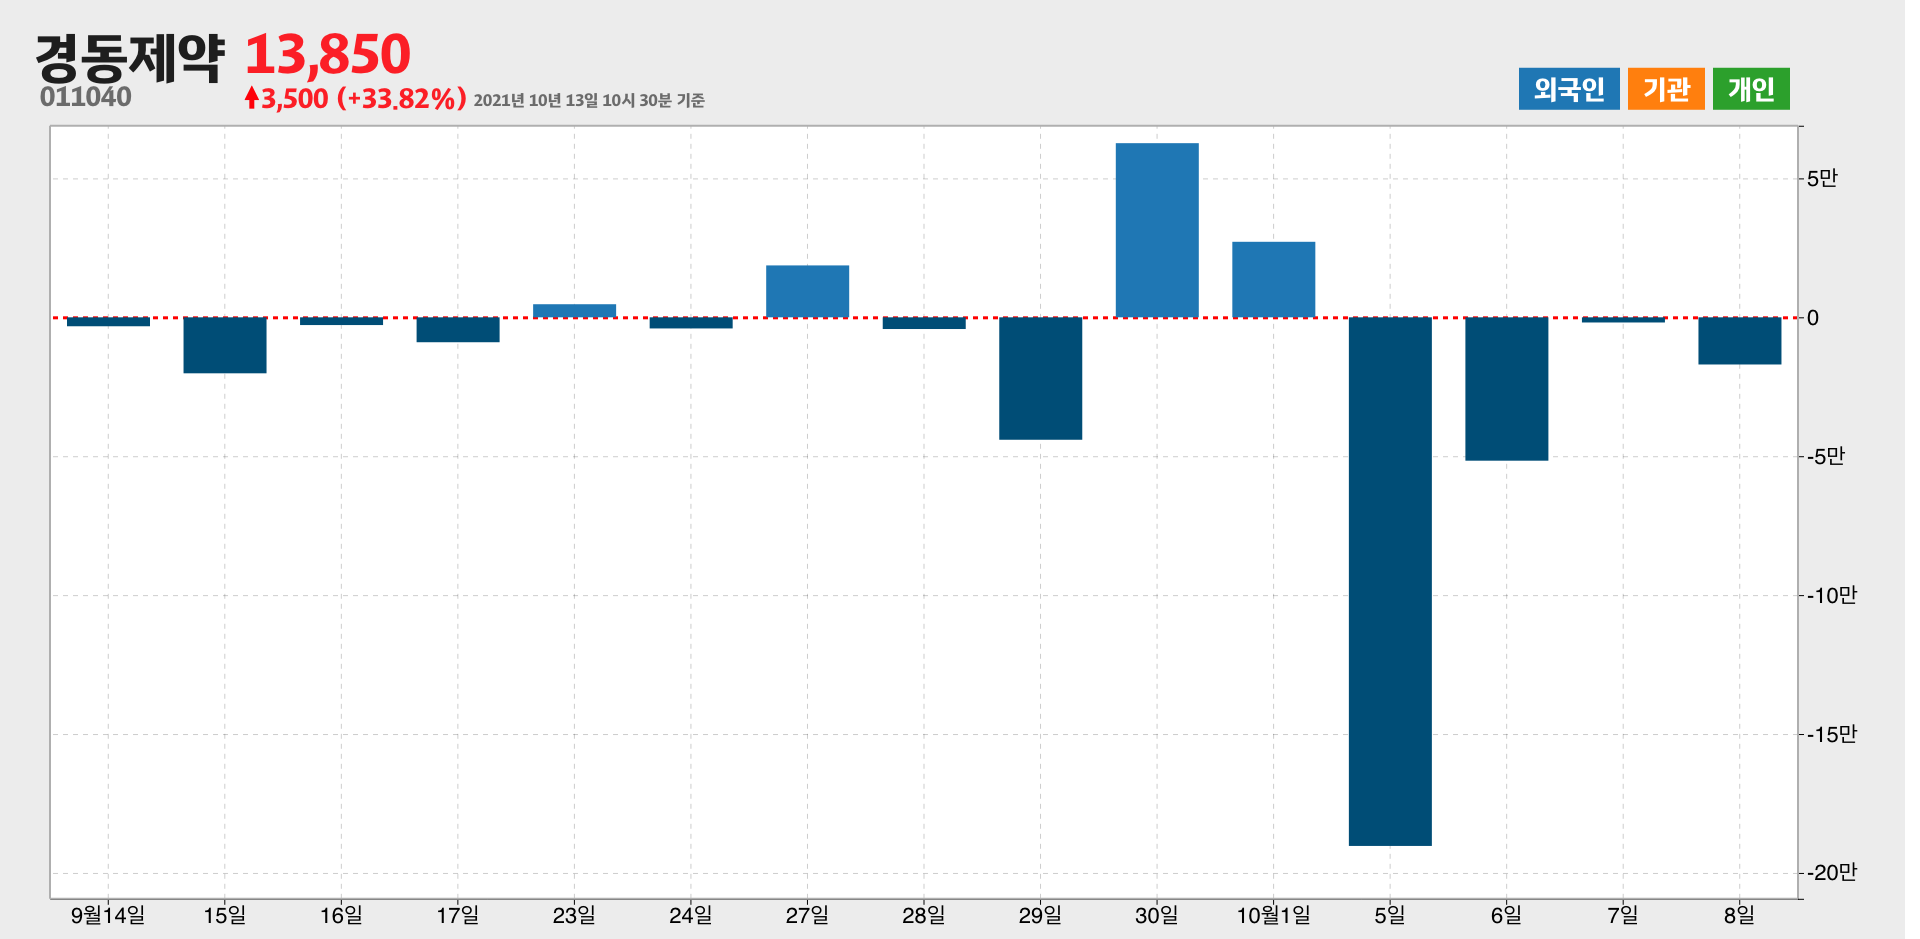Click the stock code 011040
Viewport: 1920px width, 939px height.
coord(86,97)
